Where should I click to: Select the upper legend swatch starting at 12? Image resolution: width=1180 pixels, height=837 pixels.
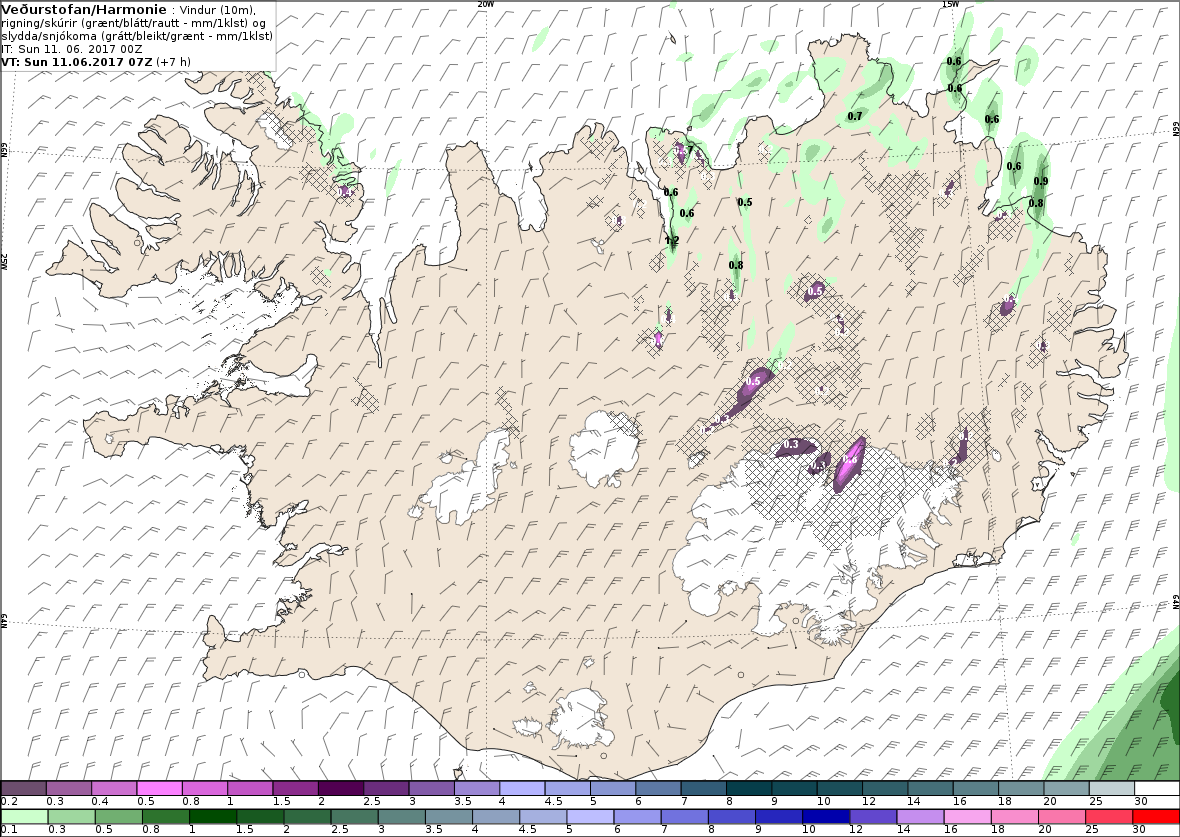coord(885,789)
